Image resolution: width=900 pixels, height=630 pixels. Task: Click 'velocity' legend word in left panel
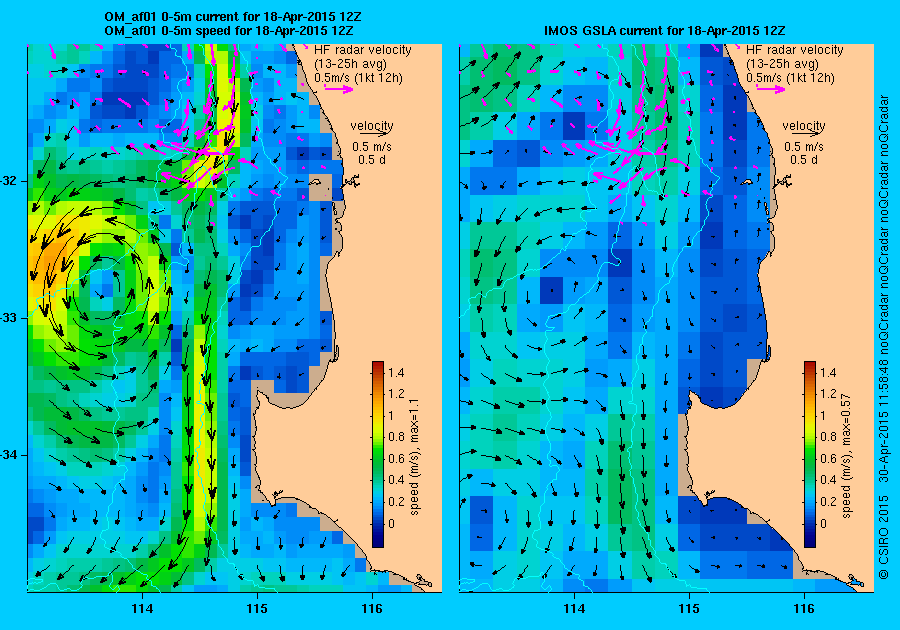tap(372, 125)
